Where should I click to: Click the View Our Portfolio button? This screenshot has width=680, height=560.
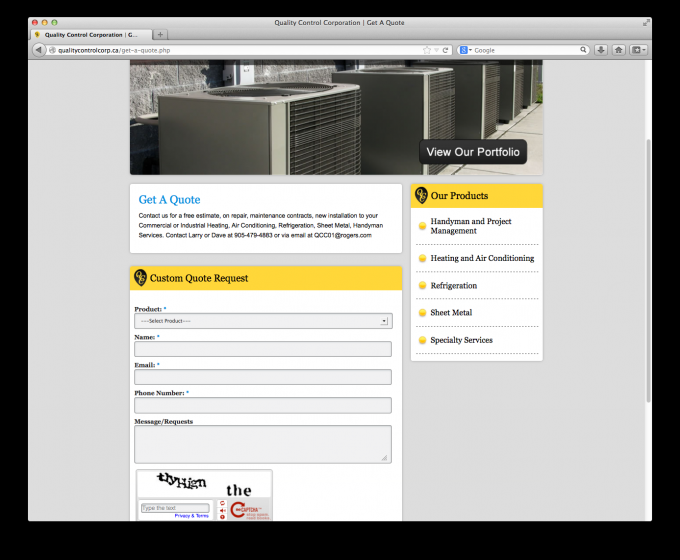[x=473, y=152]
